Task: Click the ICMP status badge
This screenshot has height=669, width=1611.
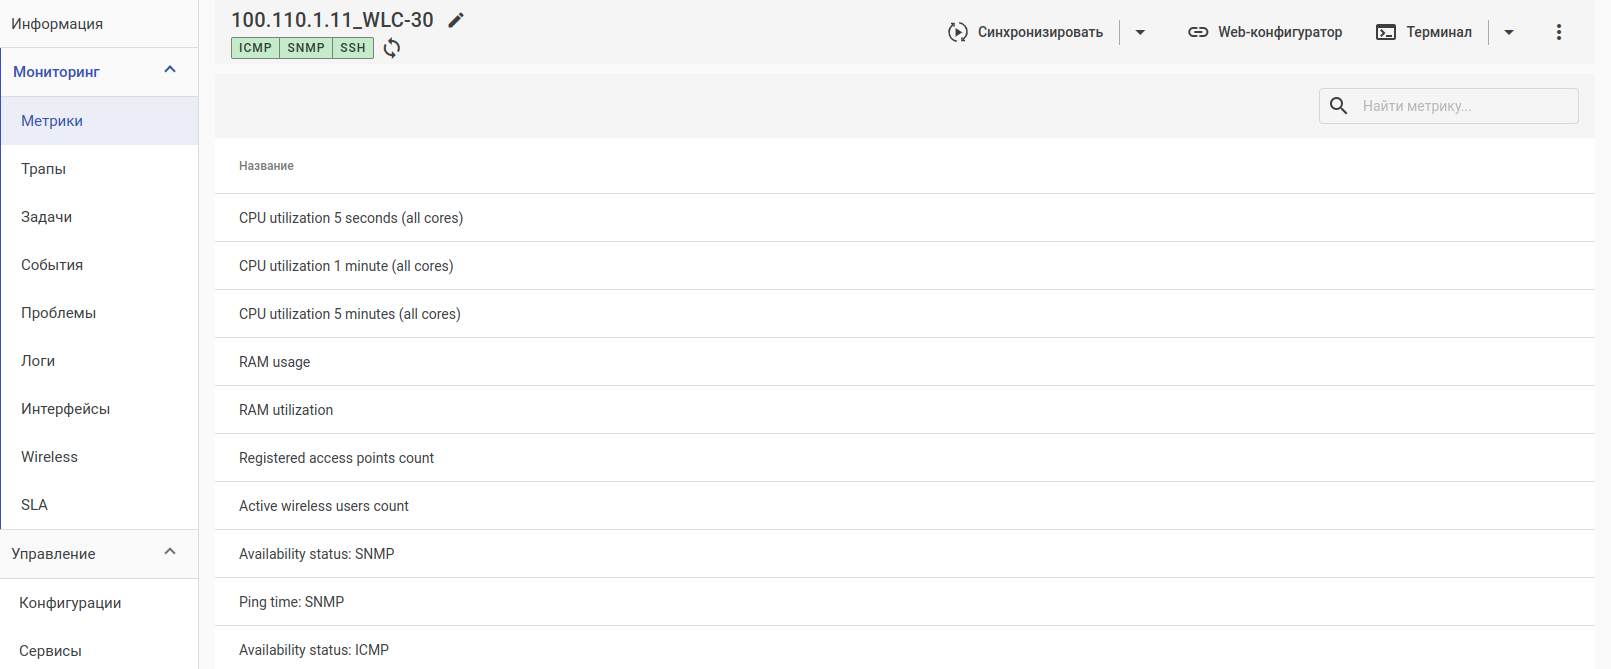Action: [255, 48]
